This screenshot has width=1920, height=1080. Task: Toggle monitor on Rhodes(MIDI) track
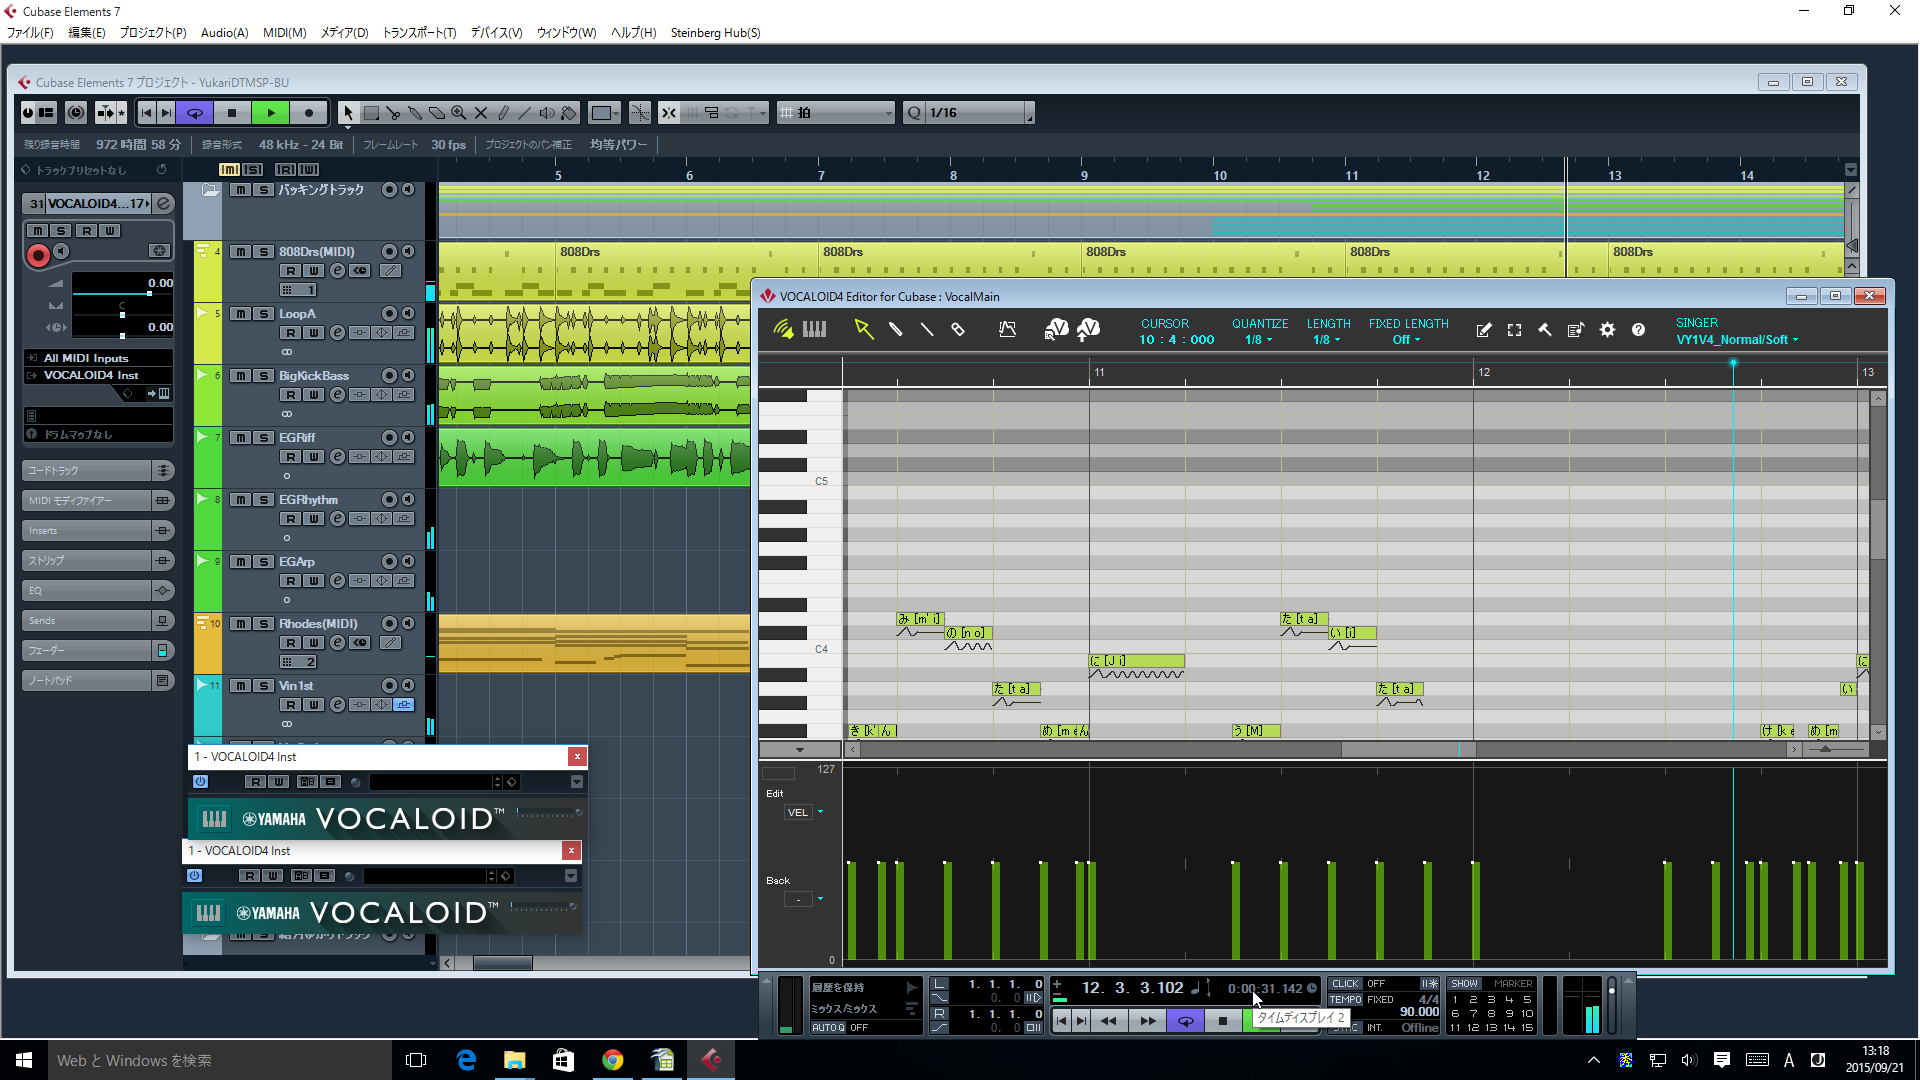click(x=408, y=624)
